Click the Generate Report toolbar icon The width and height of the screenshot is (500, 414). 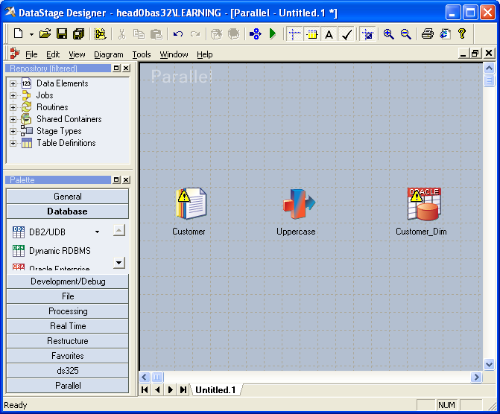445,34
